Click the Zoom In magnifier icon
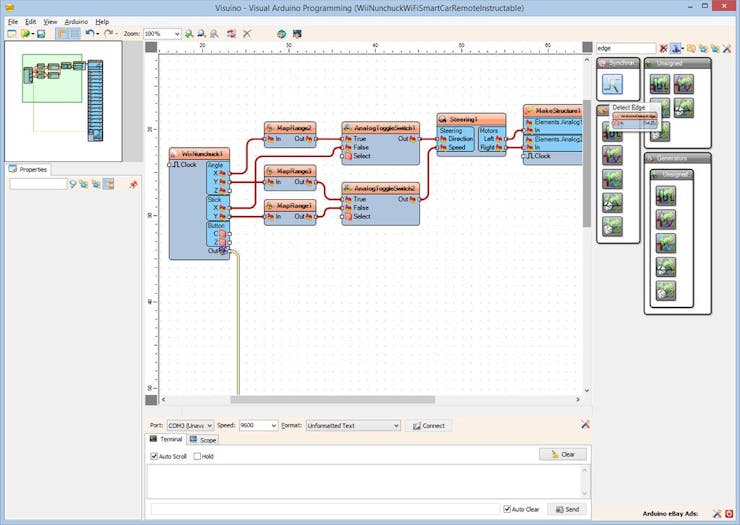Viewport: 740px width, 525px height. point(189,33)
